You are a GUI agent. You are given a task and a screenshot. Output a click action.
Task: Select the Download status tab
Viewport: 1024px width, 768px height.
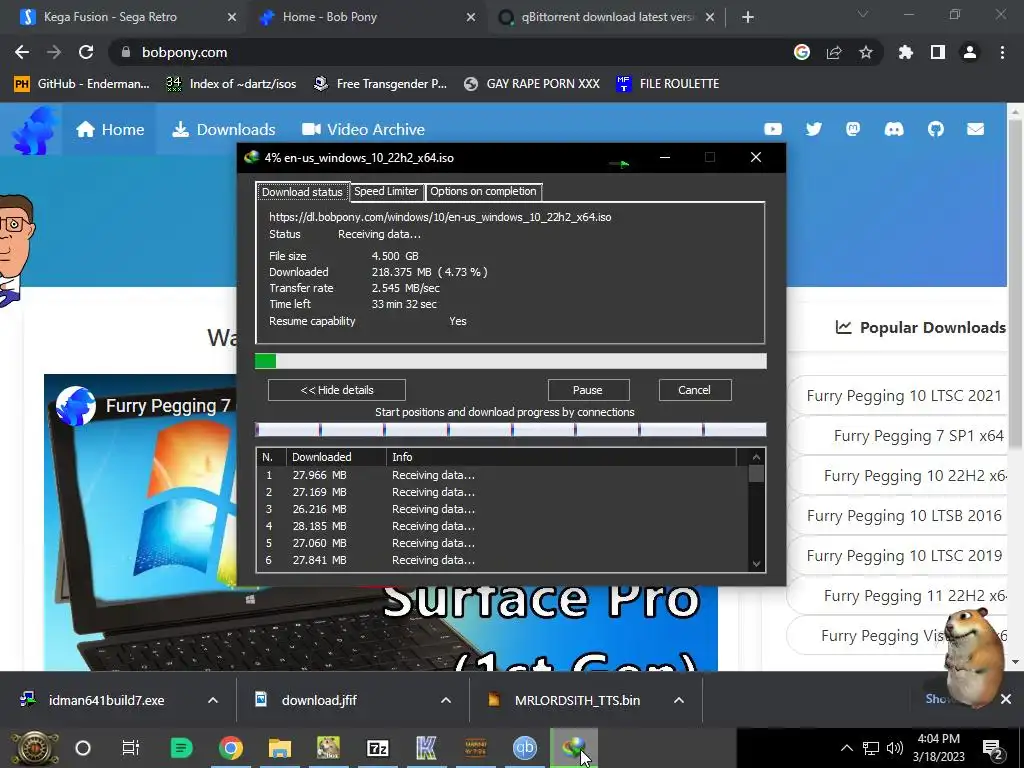point(302,192)
